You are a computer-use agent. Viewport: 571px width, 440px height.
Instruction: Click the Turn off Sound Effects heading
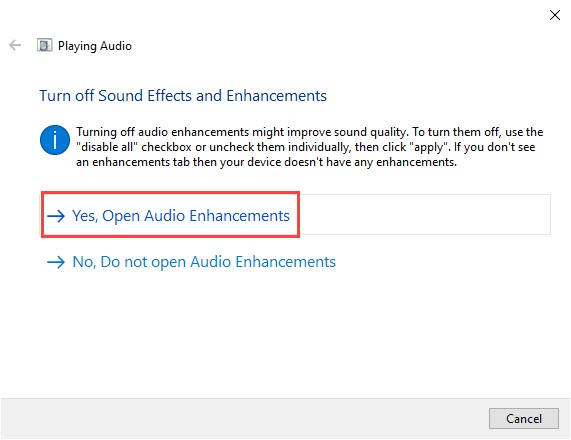[x=183, y=96]
